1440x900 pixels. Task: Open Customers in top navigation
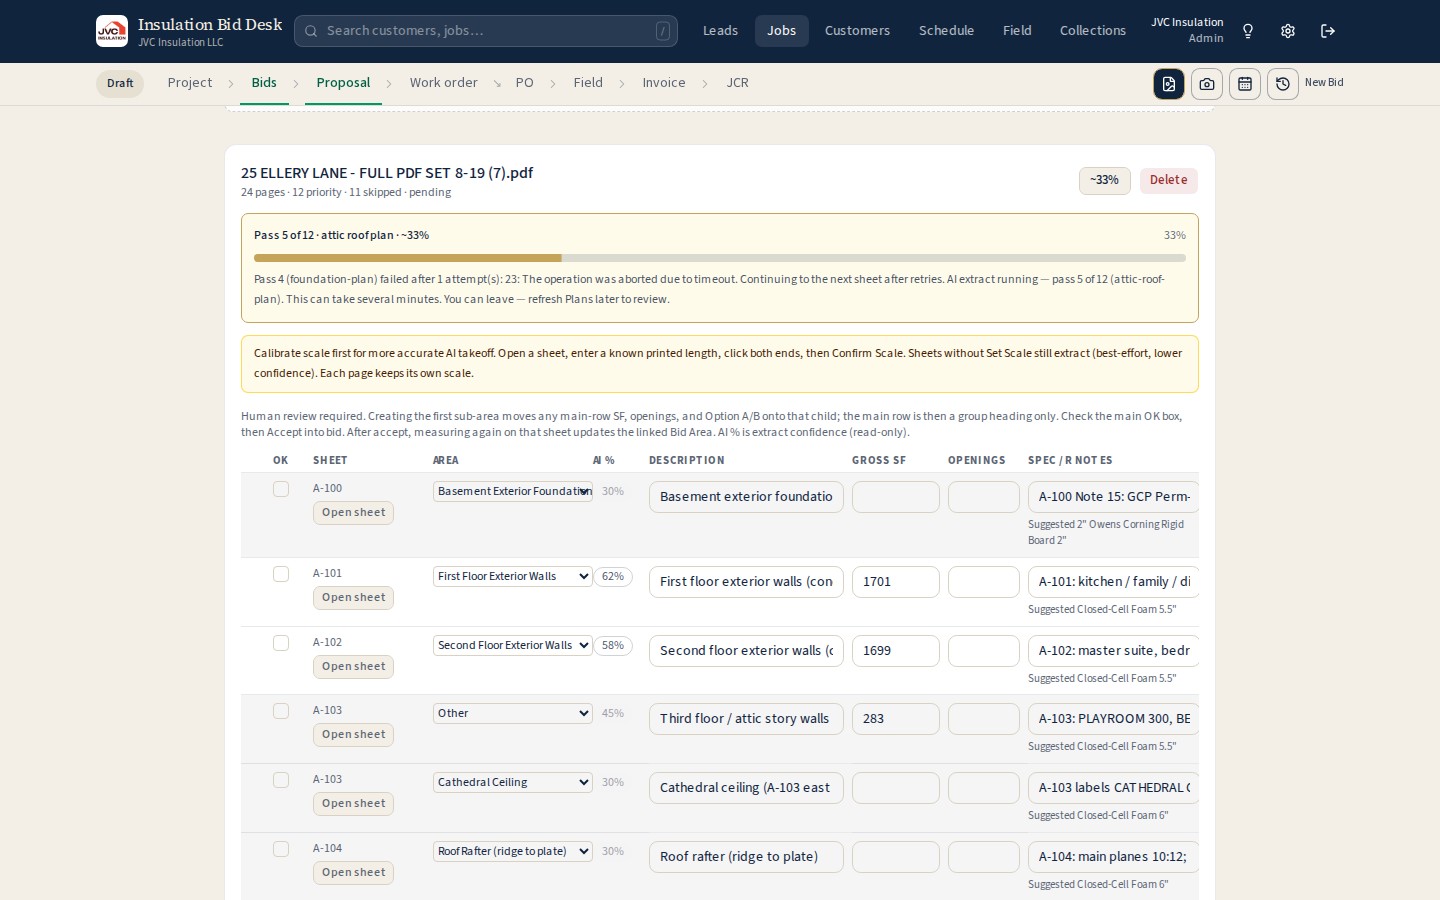[857, 31]
